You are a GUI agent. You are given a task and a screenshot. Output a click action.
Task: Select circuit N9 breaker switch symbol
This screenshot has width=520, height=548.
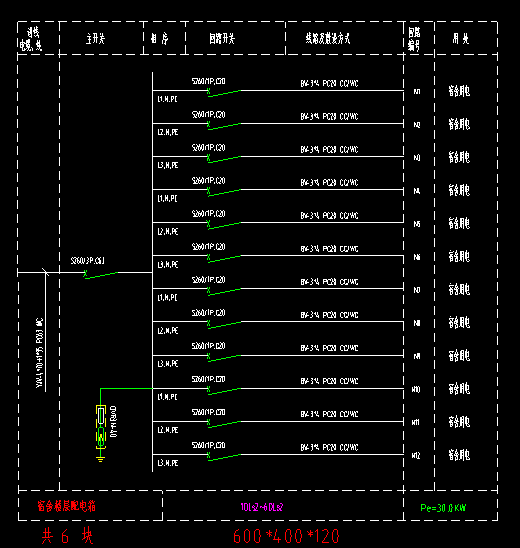pos(224,357)
